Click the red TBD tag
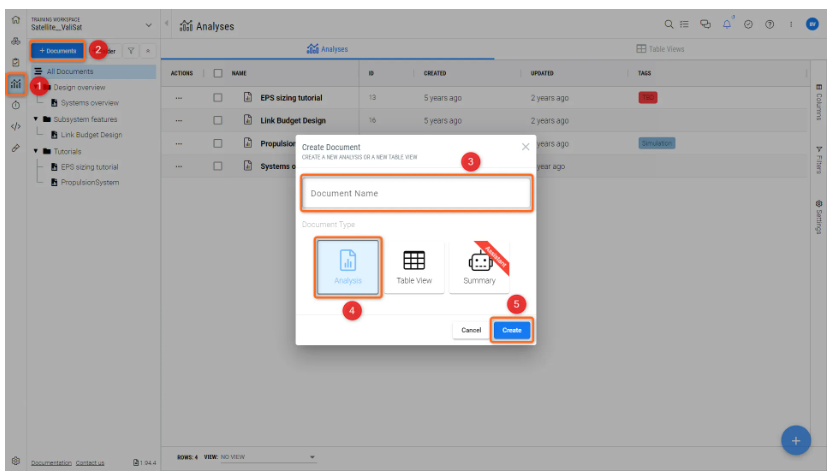The height and width of the screenshot is (472, 828). point(648,98)
